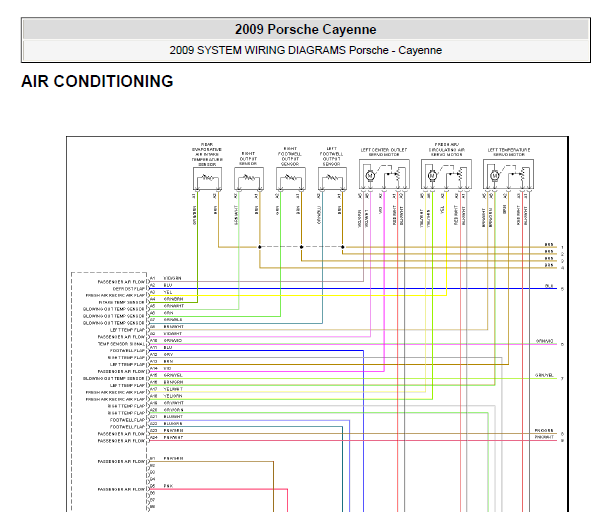Screen dimensions: 608x512
Task: Click the 'DEFROST FLAP' pin label
Action: coord(129,289)
